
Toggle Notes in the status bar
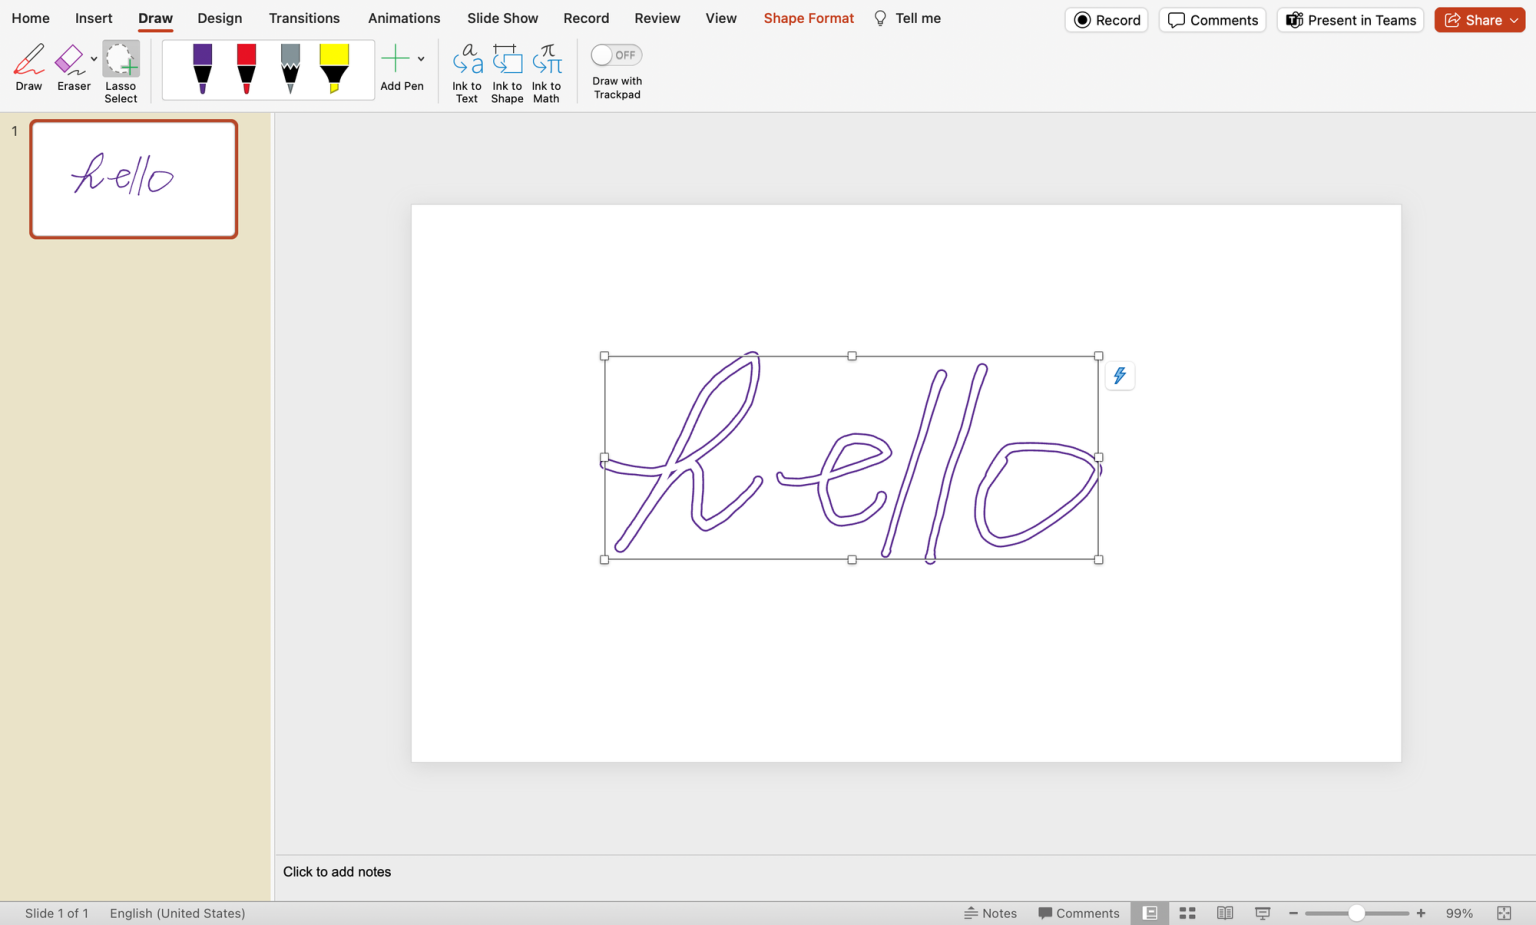coord(990,913)
